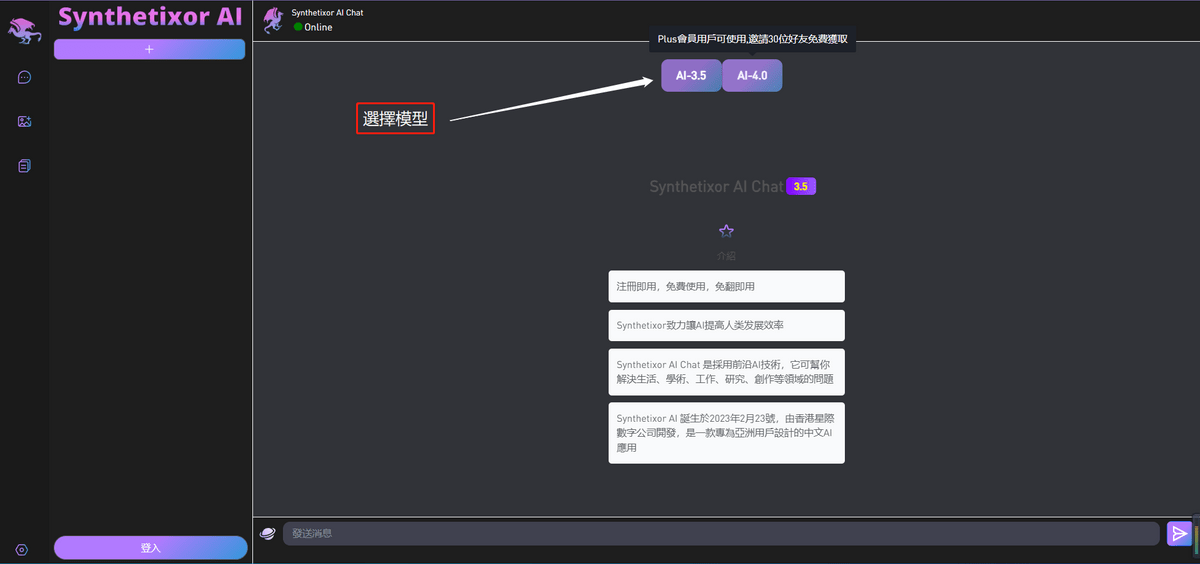Click the dragon avatar in the chat header
The width and height of the screenshot is (1200, 564).
pos(272,20)
